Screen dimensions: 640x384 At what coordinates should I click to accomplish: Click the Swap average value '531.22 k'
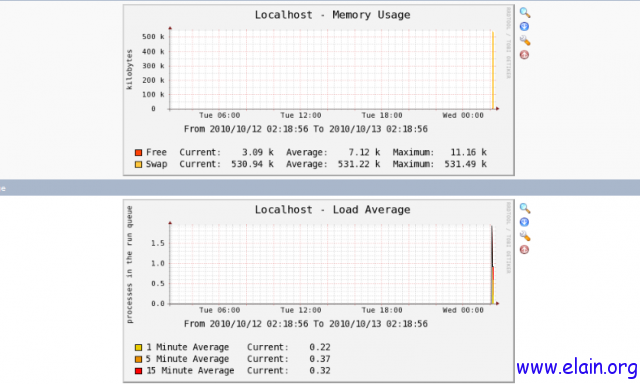click(x=359, y=164)
